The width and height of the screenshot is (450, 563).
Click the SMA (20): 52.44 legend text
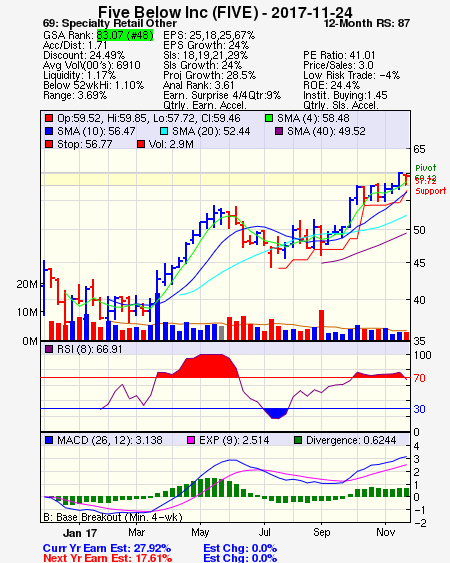pyautogui.click(x=211, y=131)
